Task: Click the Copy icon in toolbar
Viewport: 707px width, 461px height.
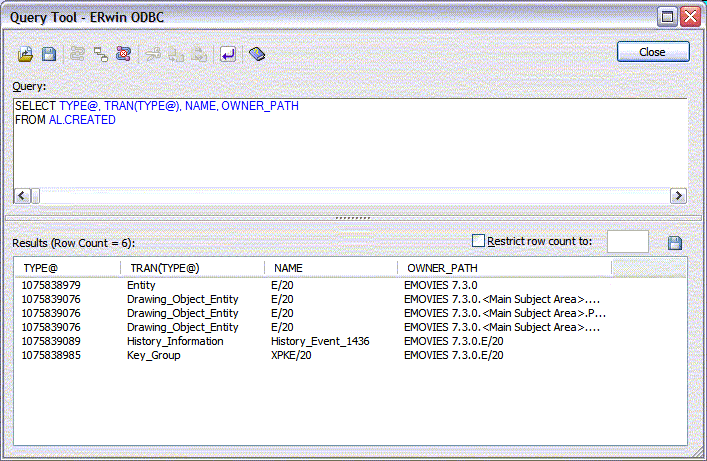Action: pos(176,54)
